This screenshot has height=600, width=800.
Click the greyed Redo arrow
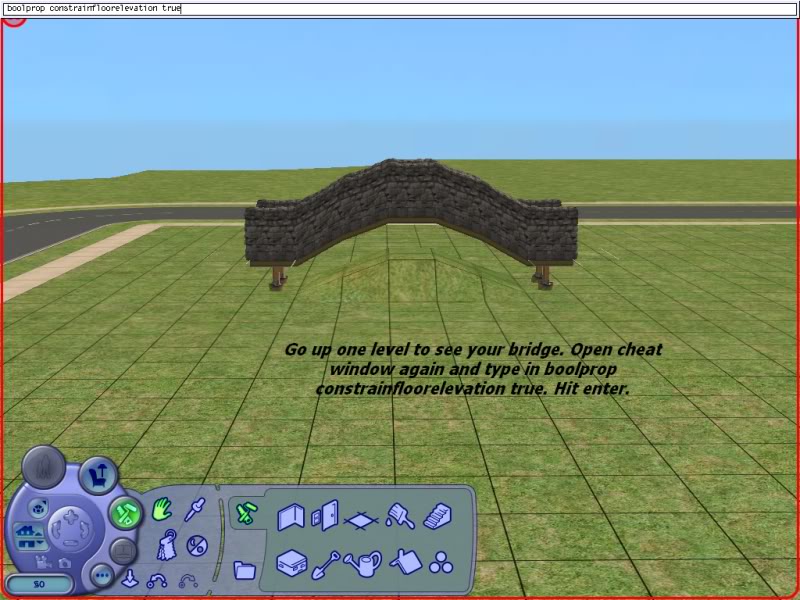[x=188, y=581]
